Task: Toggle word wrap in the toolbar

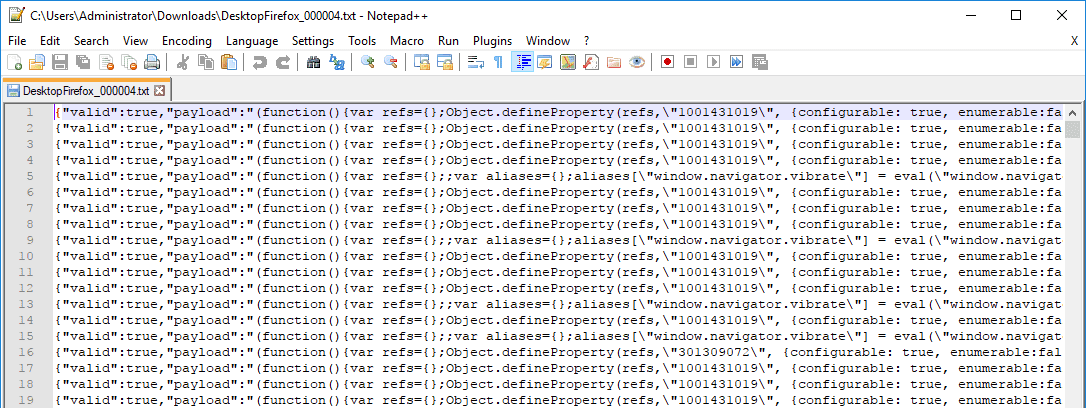Action: click(x=475, y=62)
